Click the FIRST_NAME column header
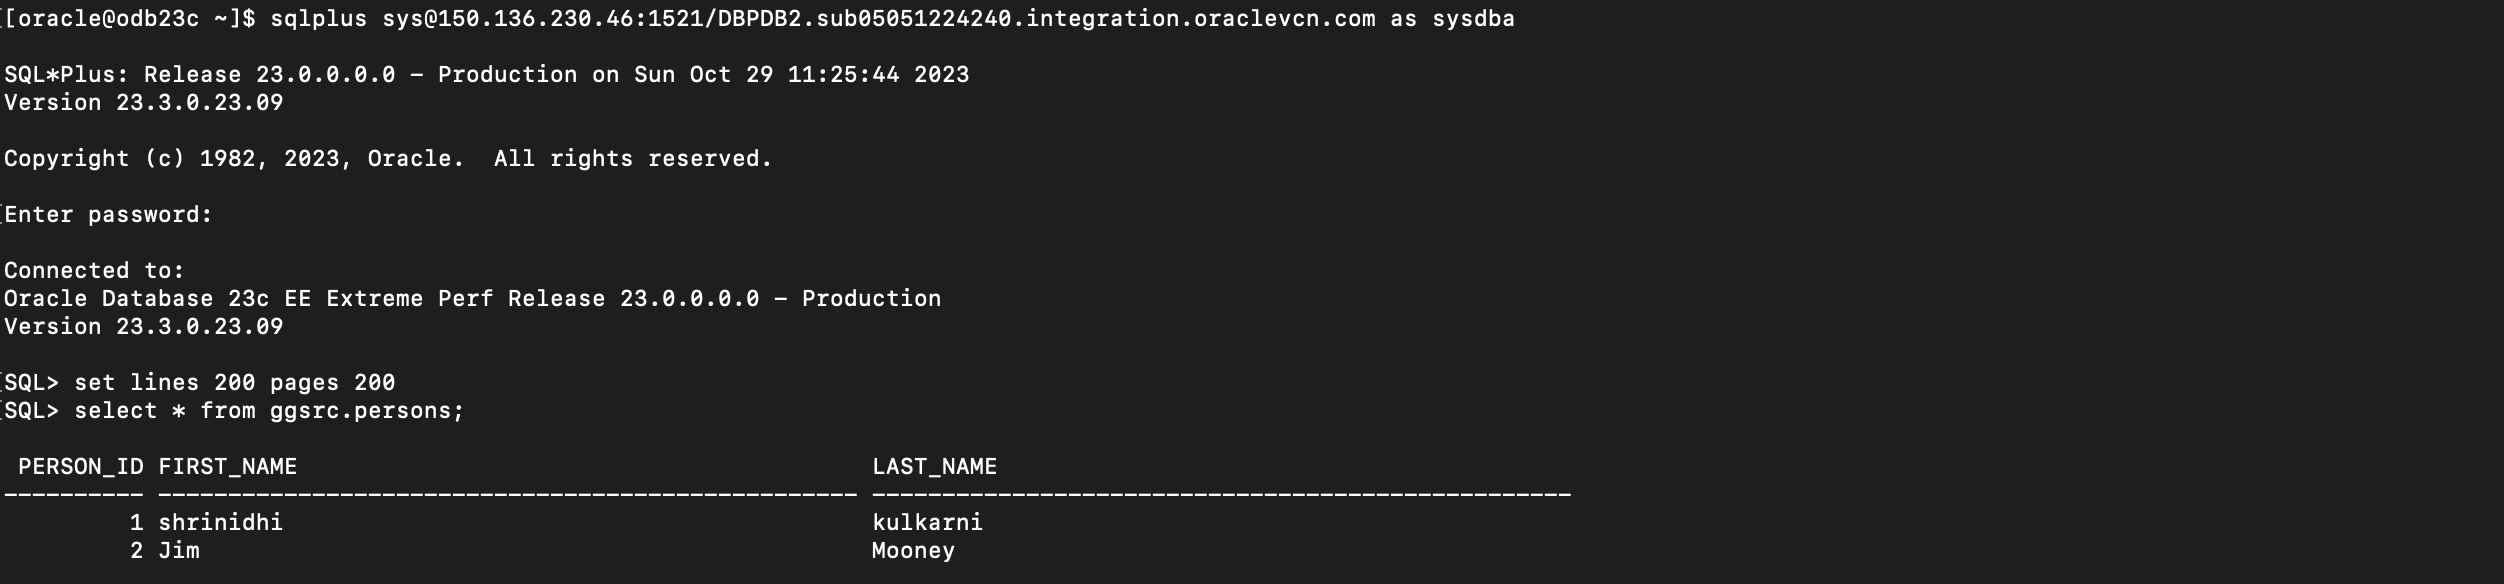2504x584 pixels. pos(228,467)
